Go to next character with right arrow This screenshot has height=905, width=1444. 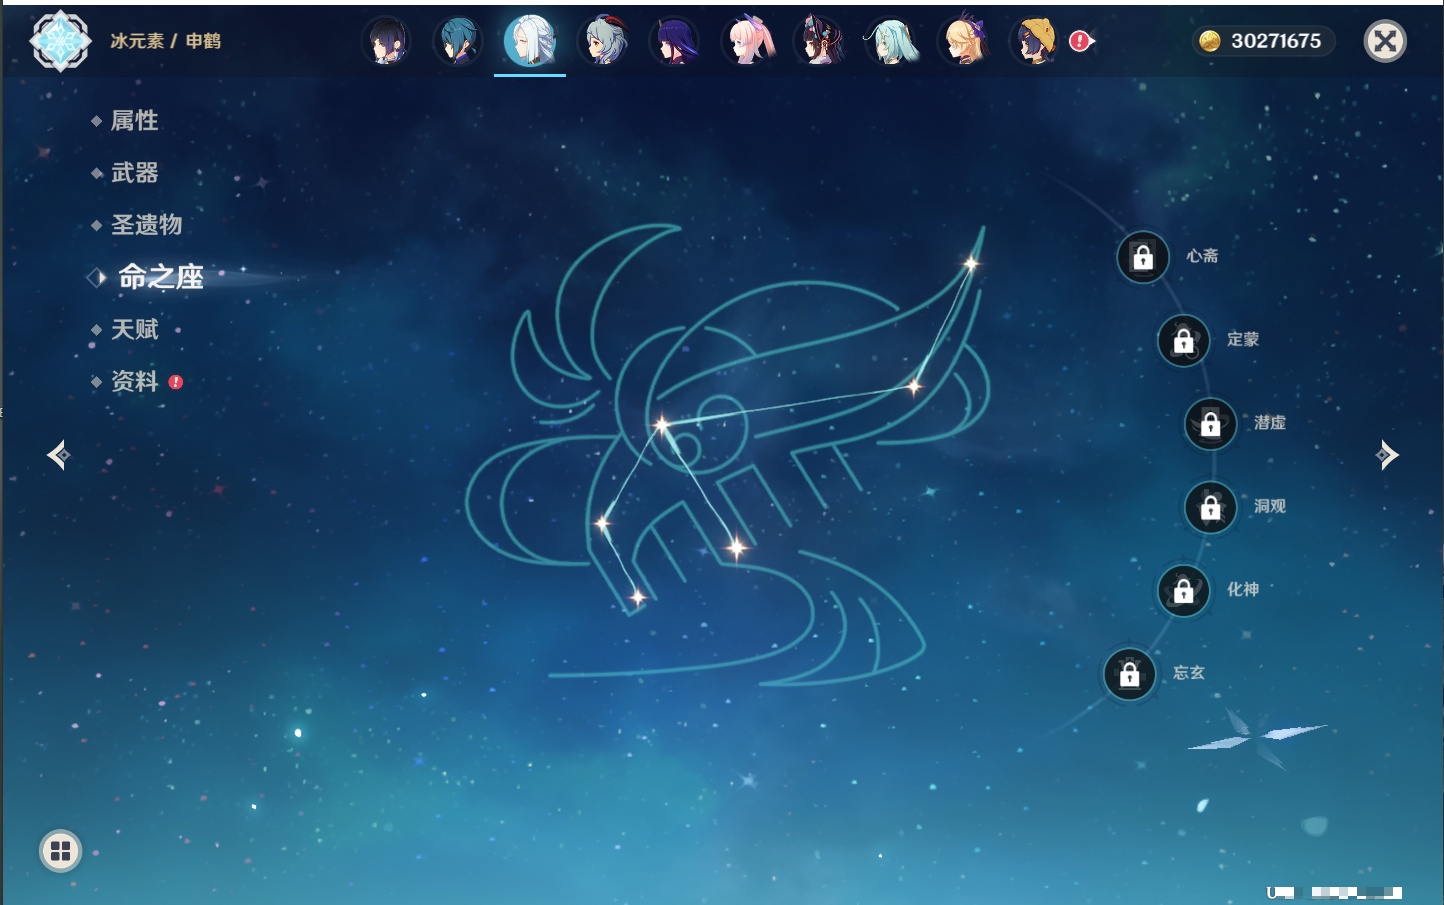click(x=1386, y=455)
